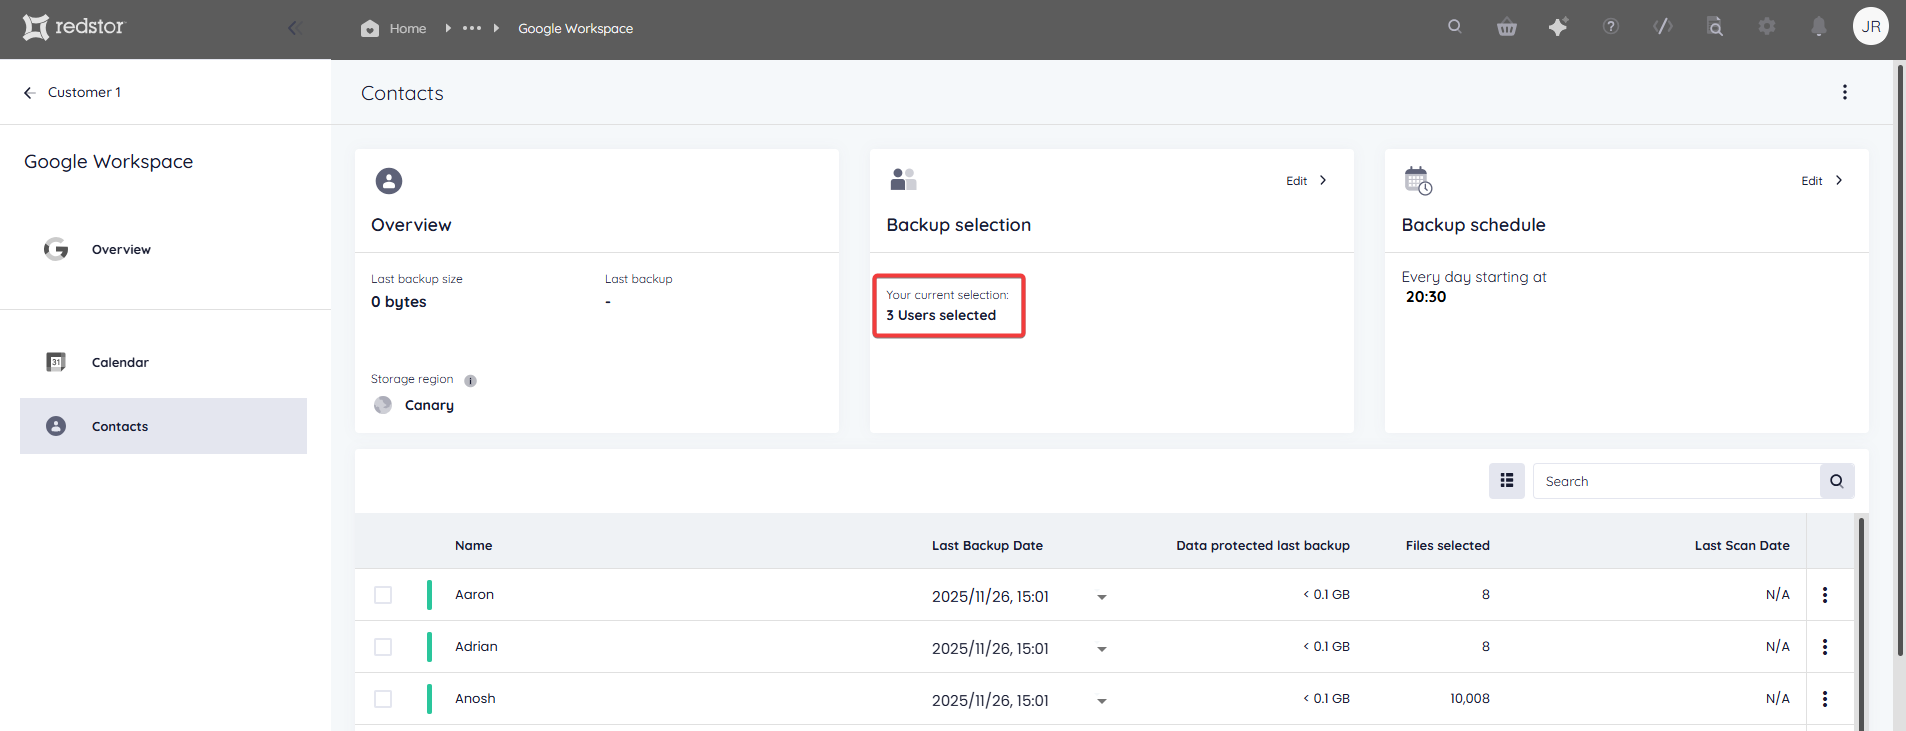Expand Adrian's last backup date dropdown
The image size is (1906, 731).
(1102, 649)
